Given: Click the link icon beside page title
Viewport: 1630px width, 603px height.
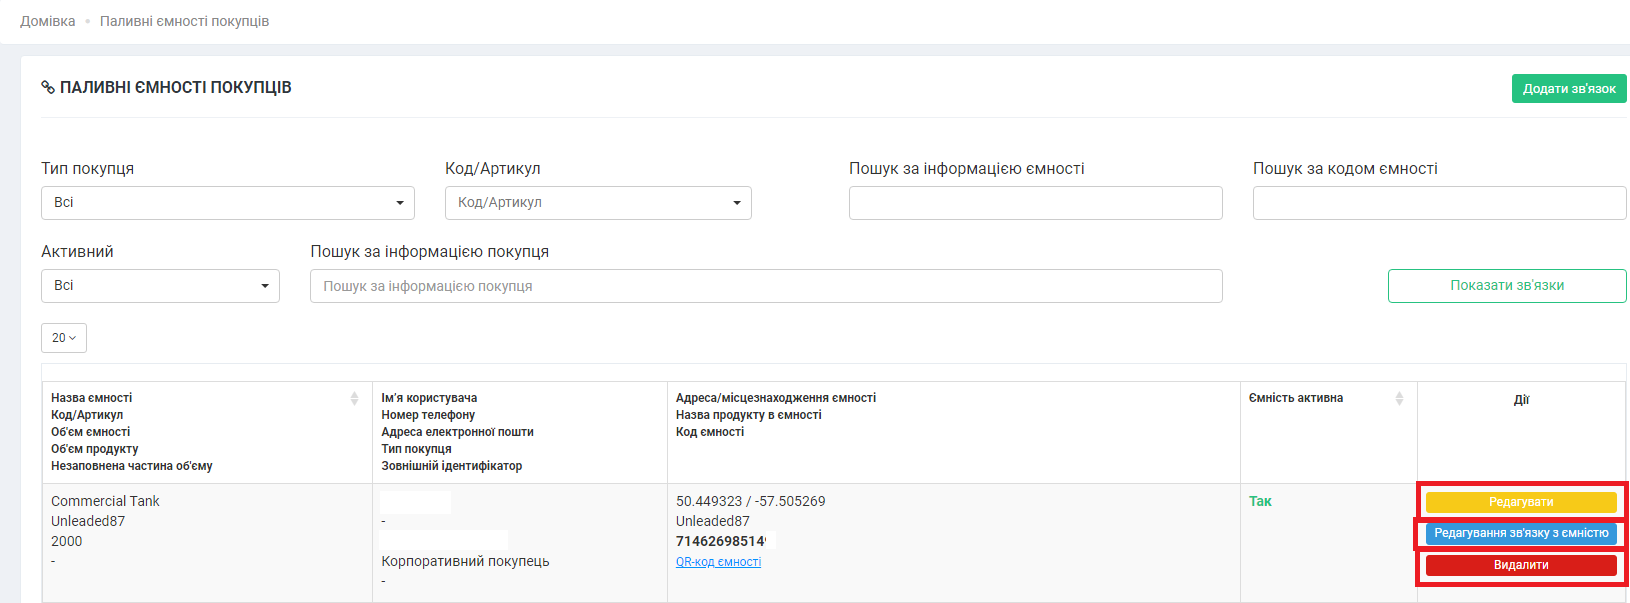Looking at the screenshot, I should coord(48,88).
